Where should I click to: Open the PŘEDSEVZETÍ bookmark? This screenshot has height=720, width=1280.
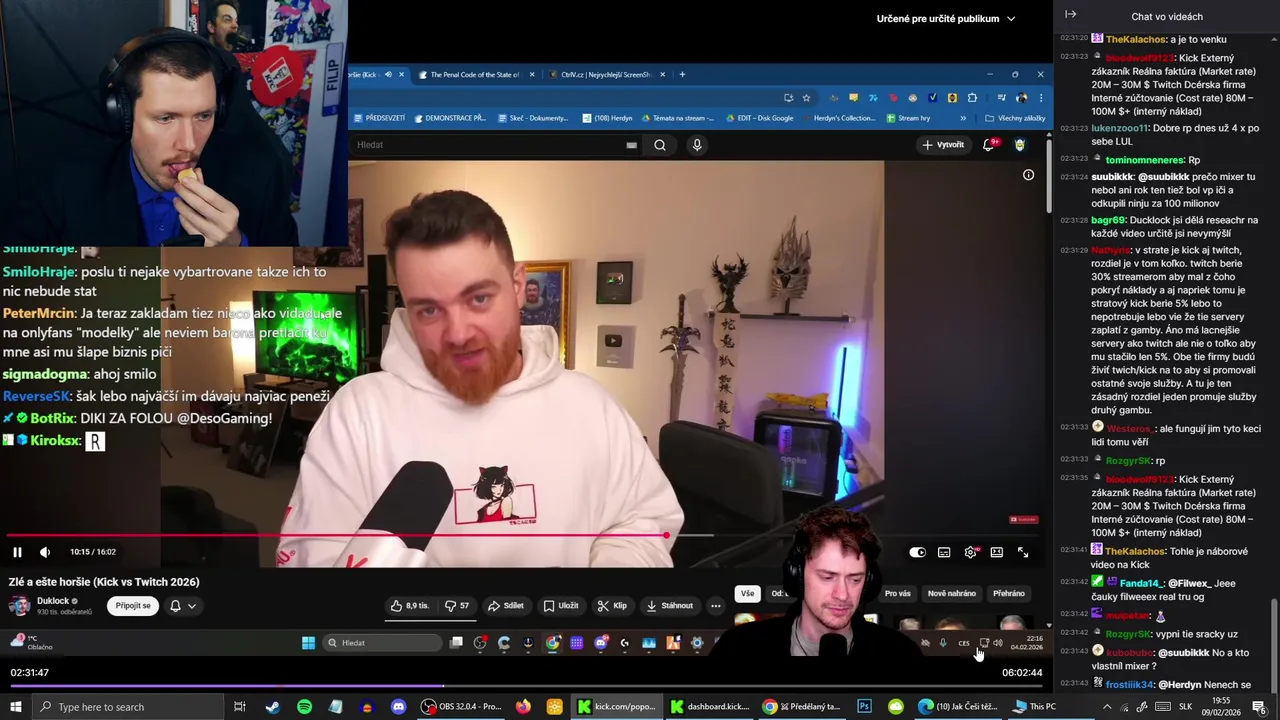coord(379,118)
